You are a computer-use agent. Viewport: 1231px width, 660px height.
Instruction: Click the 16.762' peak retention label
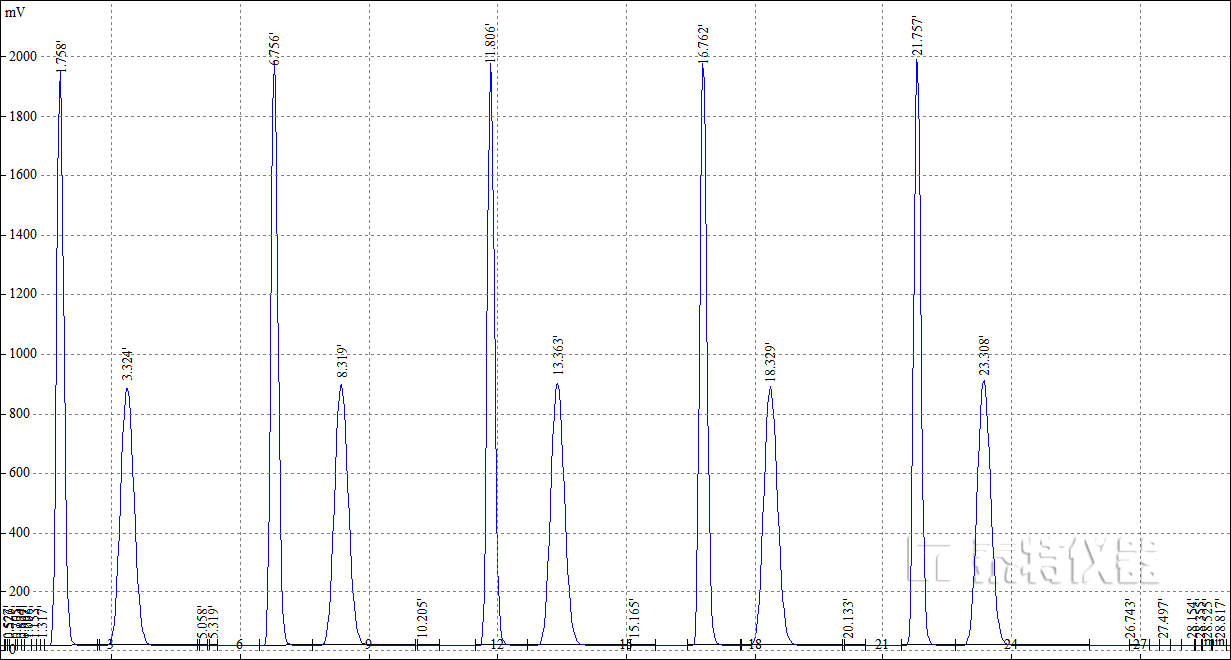click(704, 45)
